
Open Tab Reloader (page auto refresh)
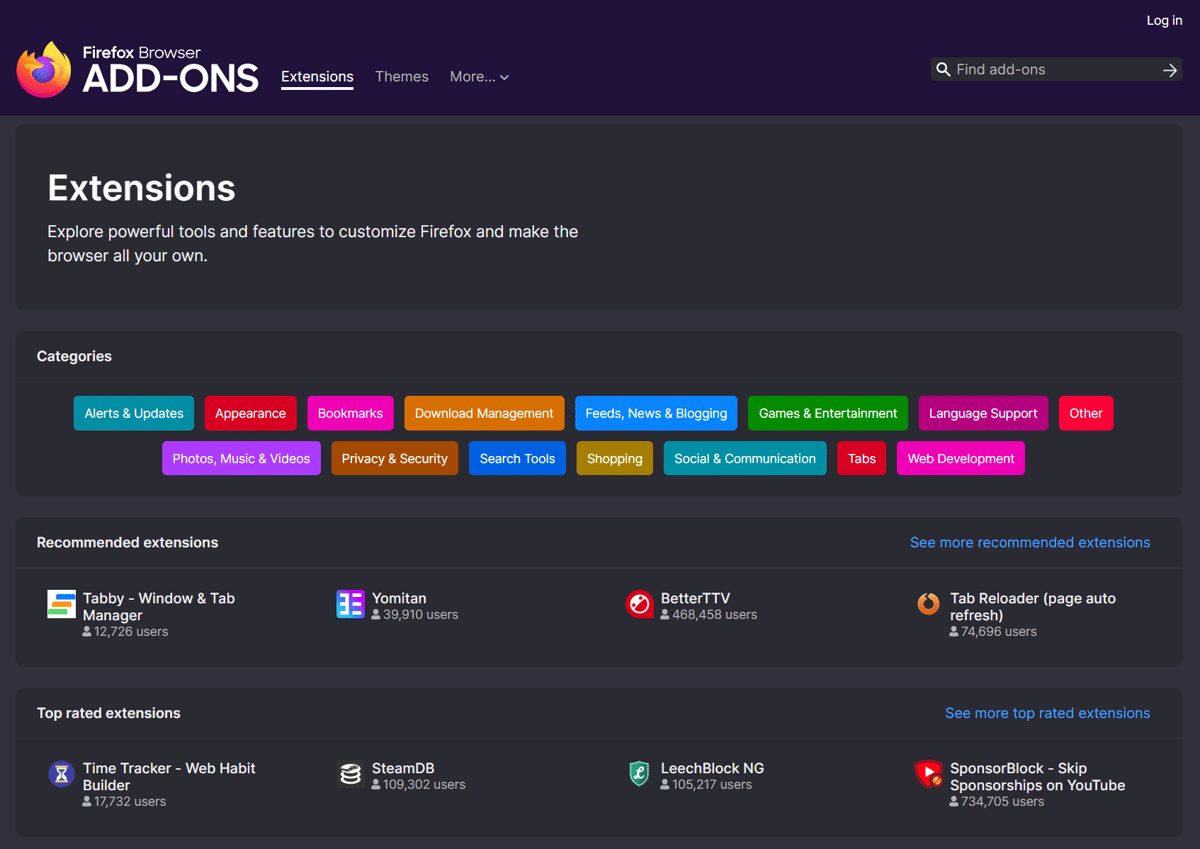(1033, 607)
